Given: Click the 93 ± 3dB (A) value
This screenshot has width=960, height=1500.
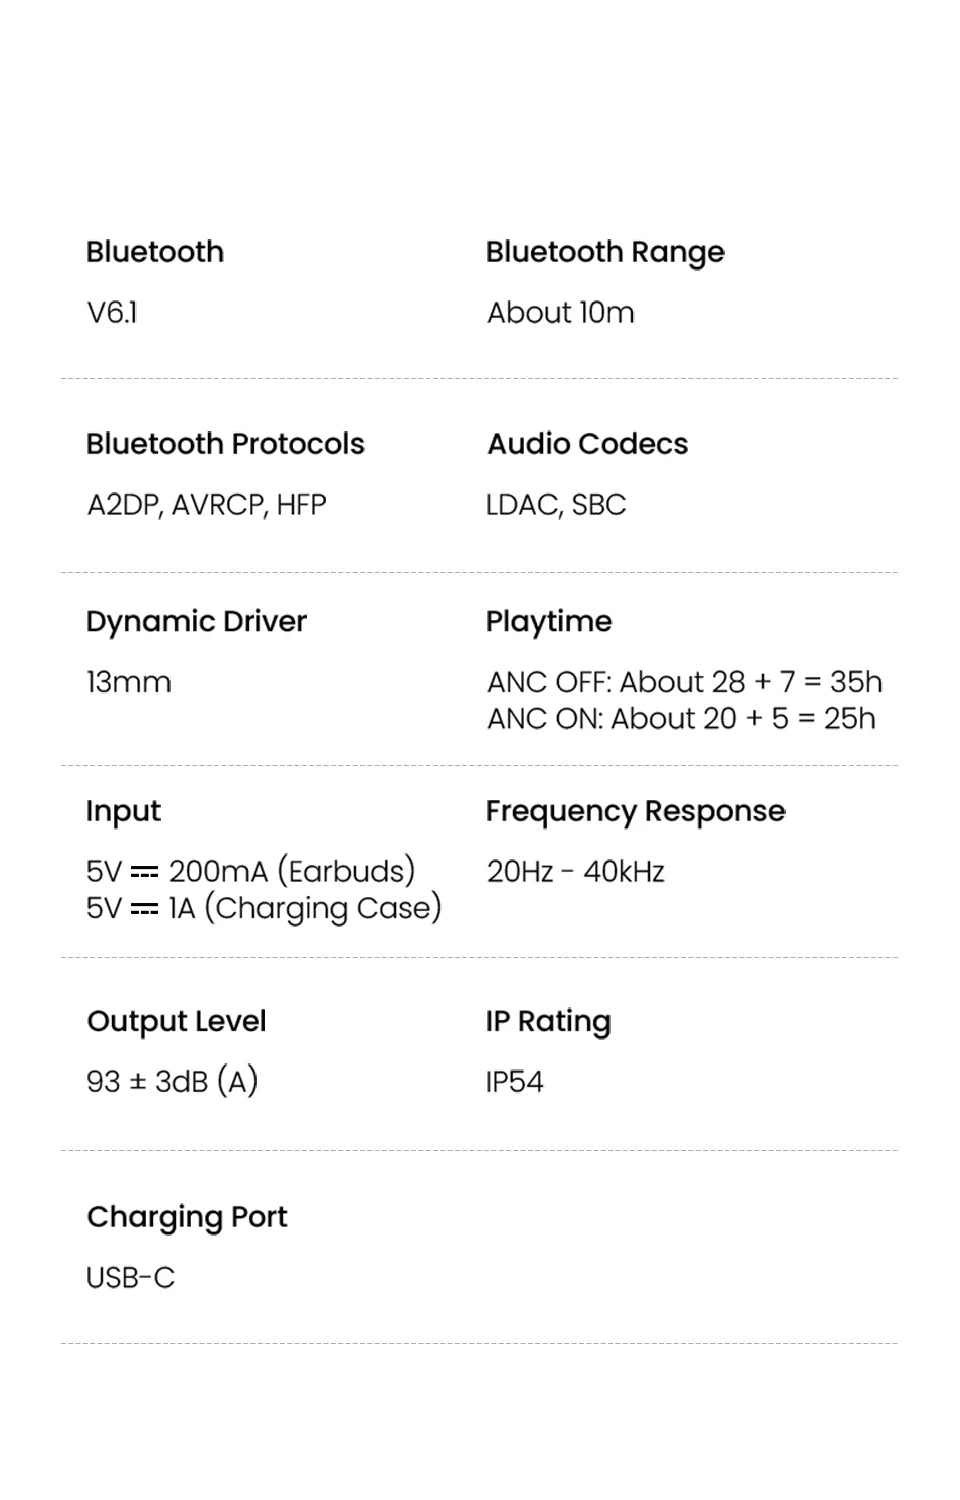Looking at the screenshot, I should click(172, 1081).
